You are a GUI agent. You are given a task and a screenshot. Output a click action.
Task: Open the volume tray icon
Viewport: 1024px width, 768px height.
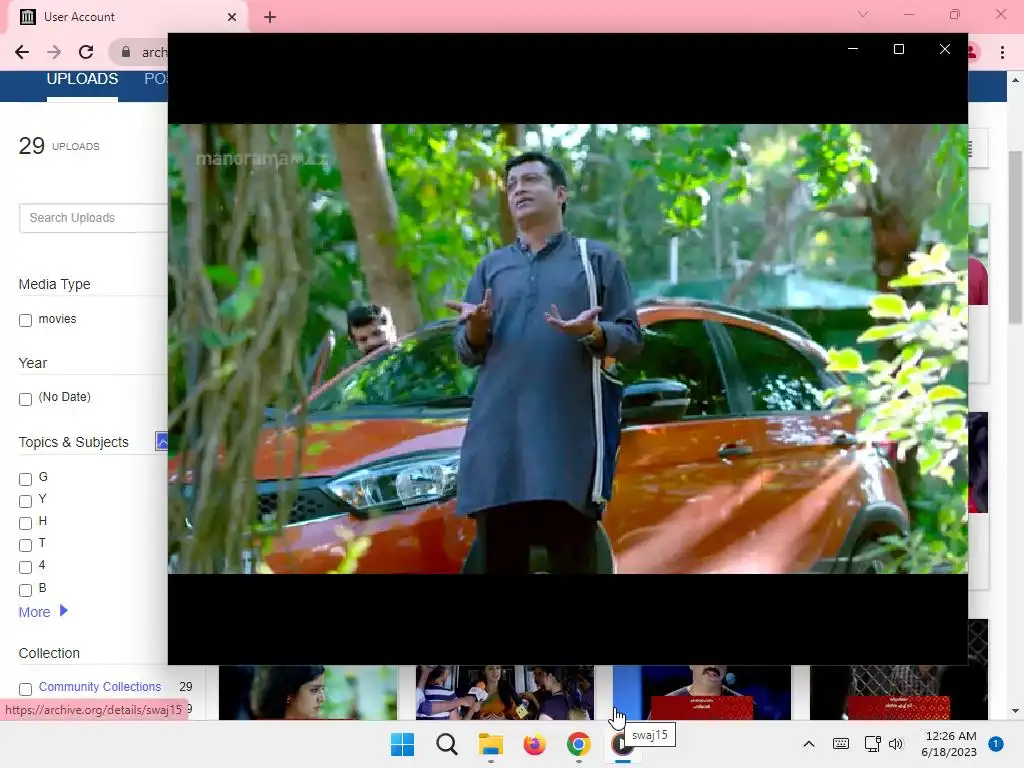896,744
